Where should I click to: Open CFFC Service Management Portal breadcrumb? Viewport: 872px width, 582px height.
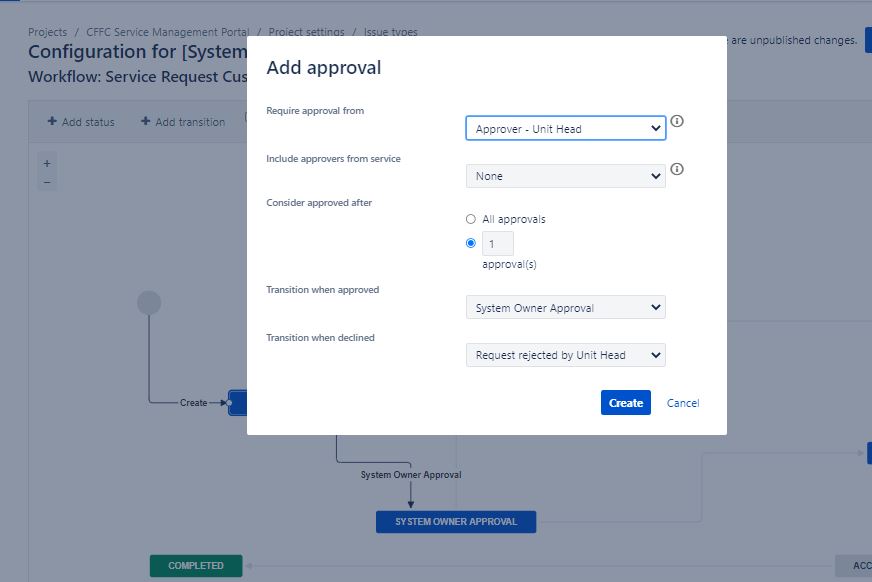(x=167, y=32)
